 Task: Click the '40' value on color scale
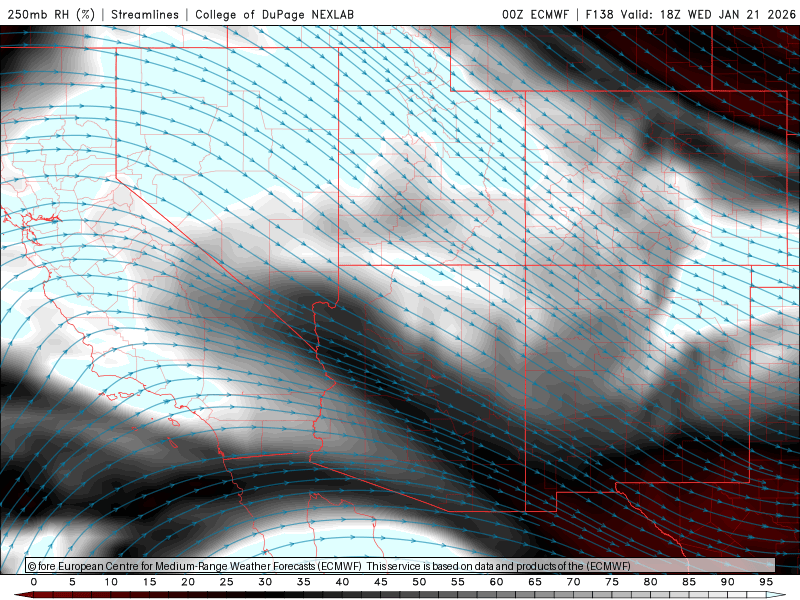coord(342,582)
